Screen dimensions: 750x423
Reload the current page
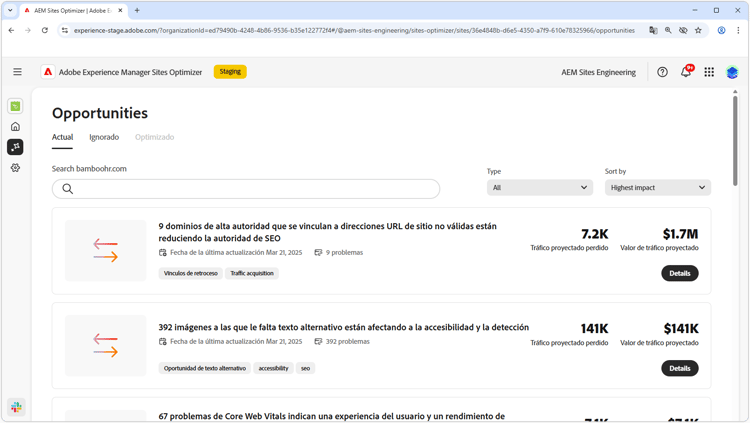[44, 30]
